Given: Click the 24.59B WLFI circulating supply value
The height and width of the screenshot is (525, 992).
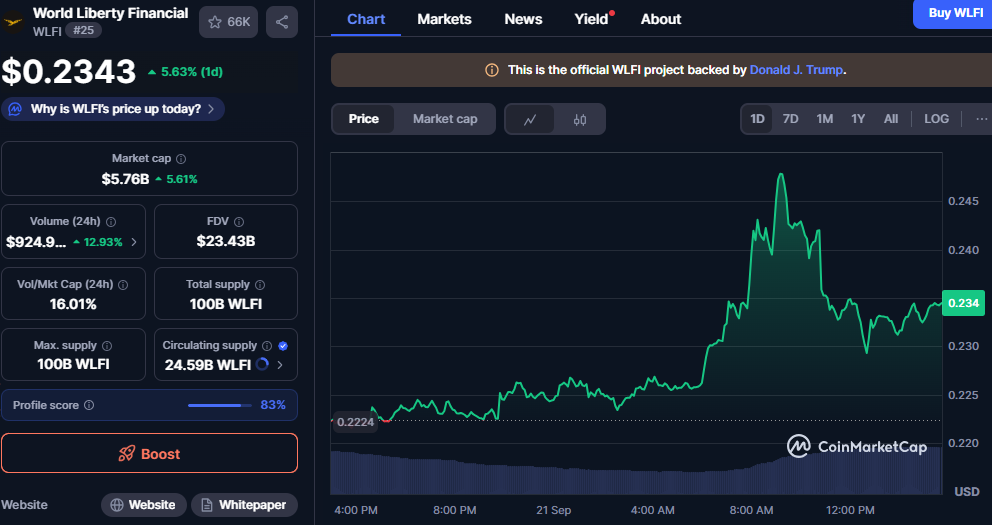Looking at the screenshot, I should point(208,365).
